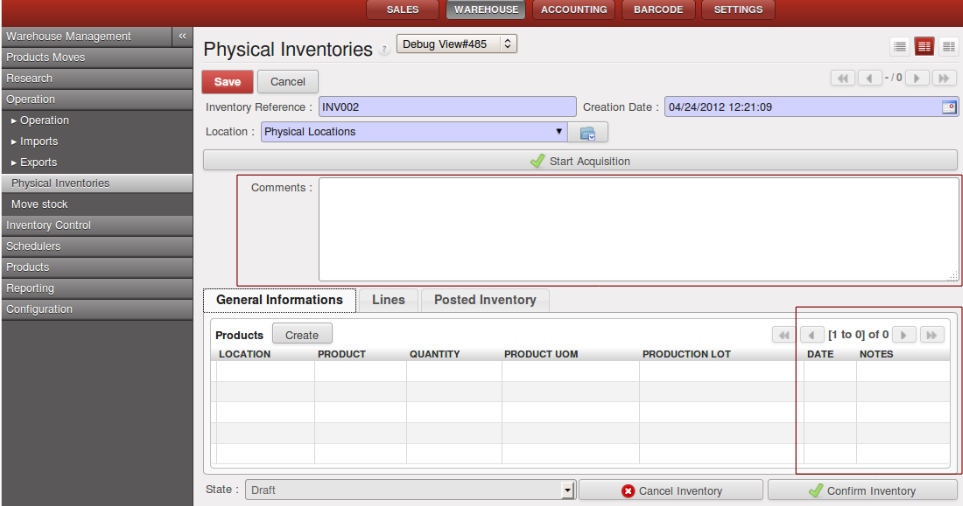Jump to last page in Products pager
963x506 pixels.
point(931,335)
